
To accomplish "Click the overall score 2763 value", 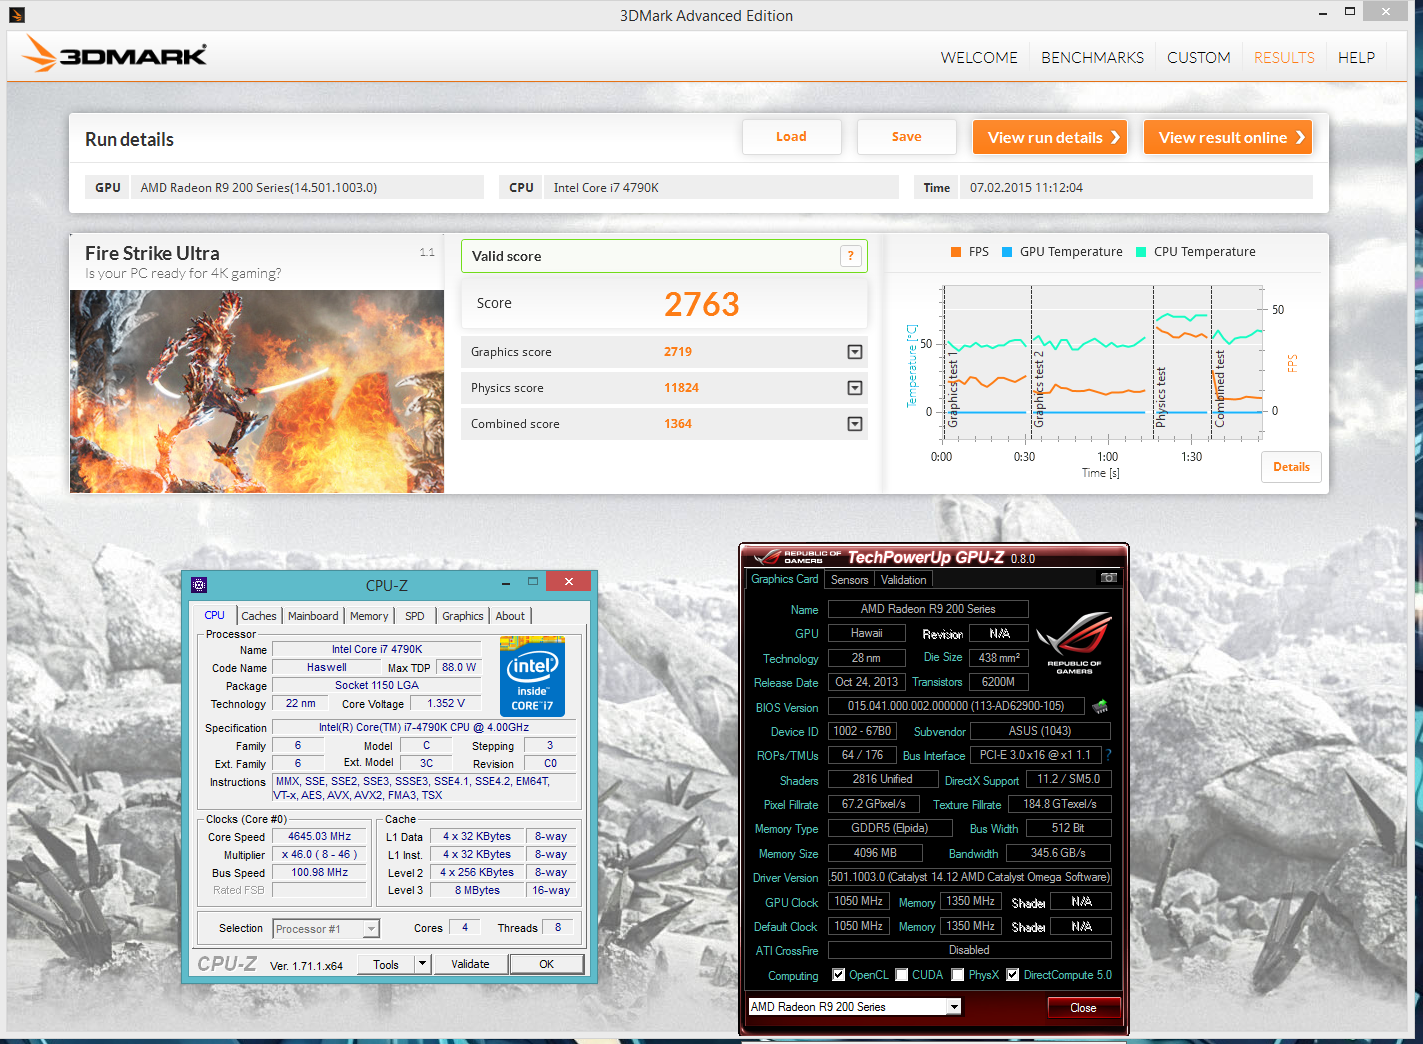I will coord(702,304).
